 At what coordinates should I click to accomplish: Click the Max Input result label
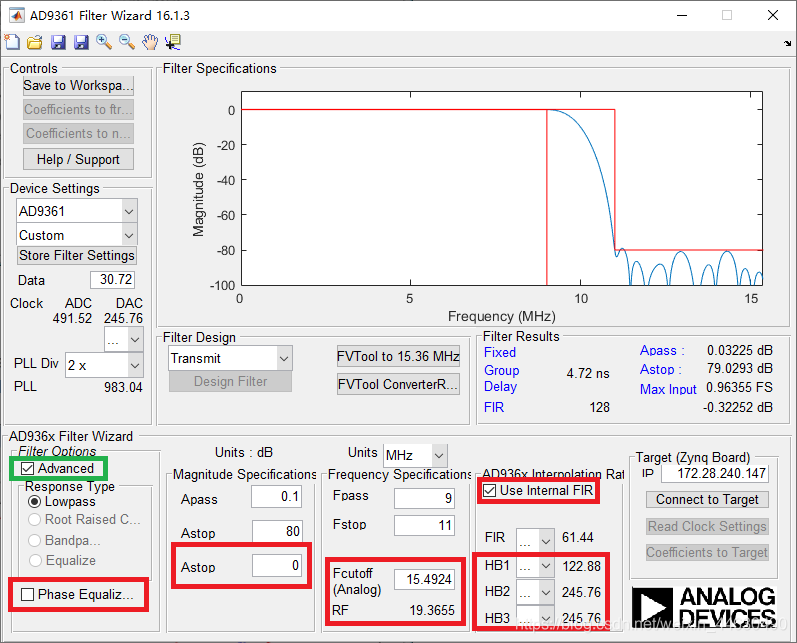pos(668,389)
